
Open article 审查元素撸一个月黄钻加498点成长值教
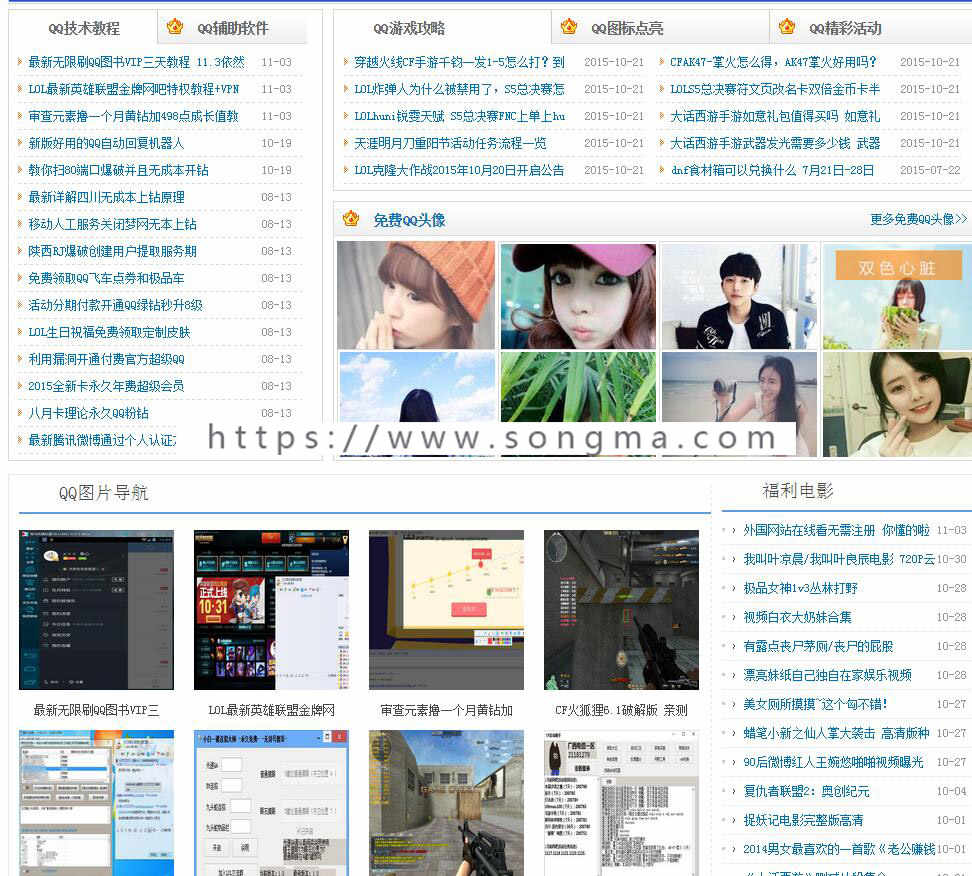coord(133,116)
